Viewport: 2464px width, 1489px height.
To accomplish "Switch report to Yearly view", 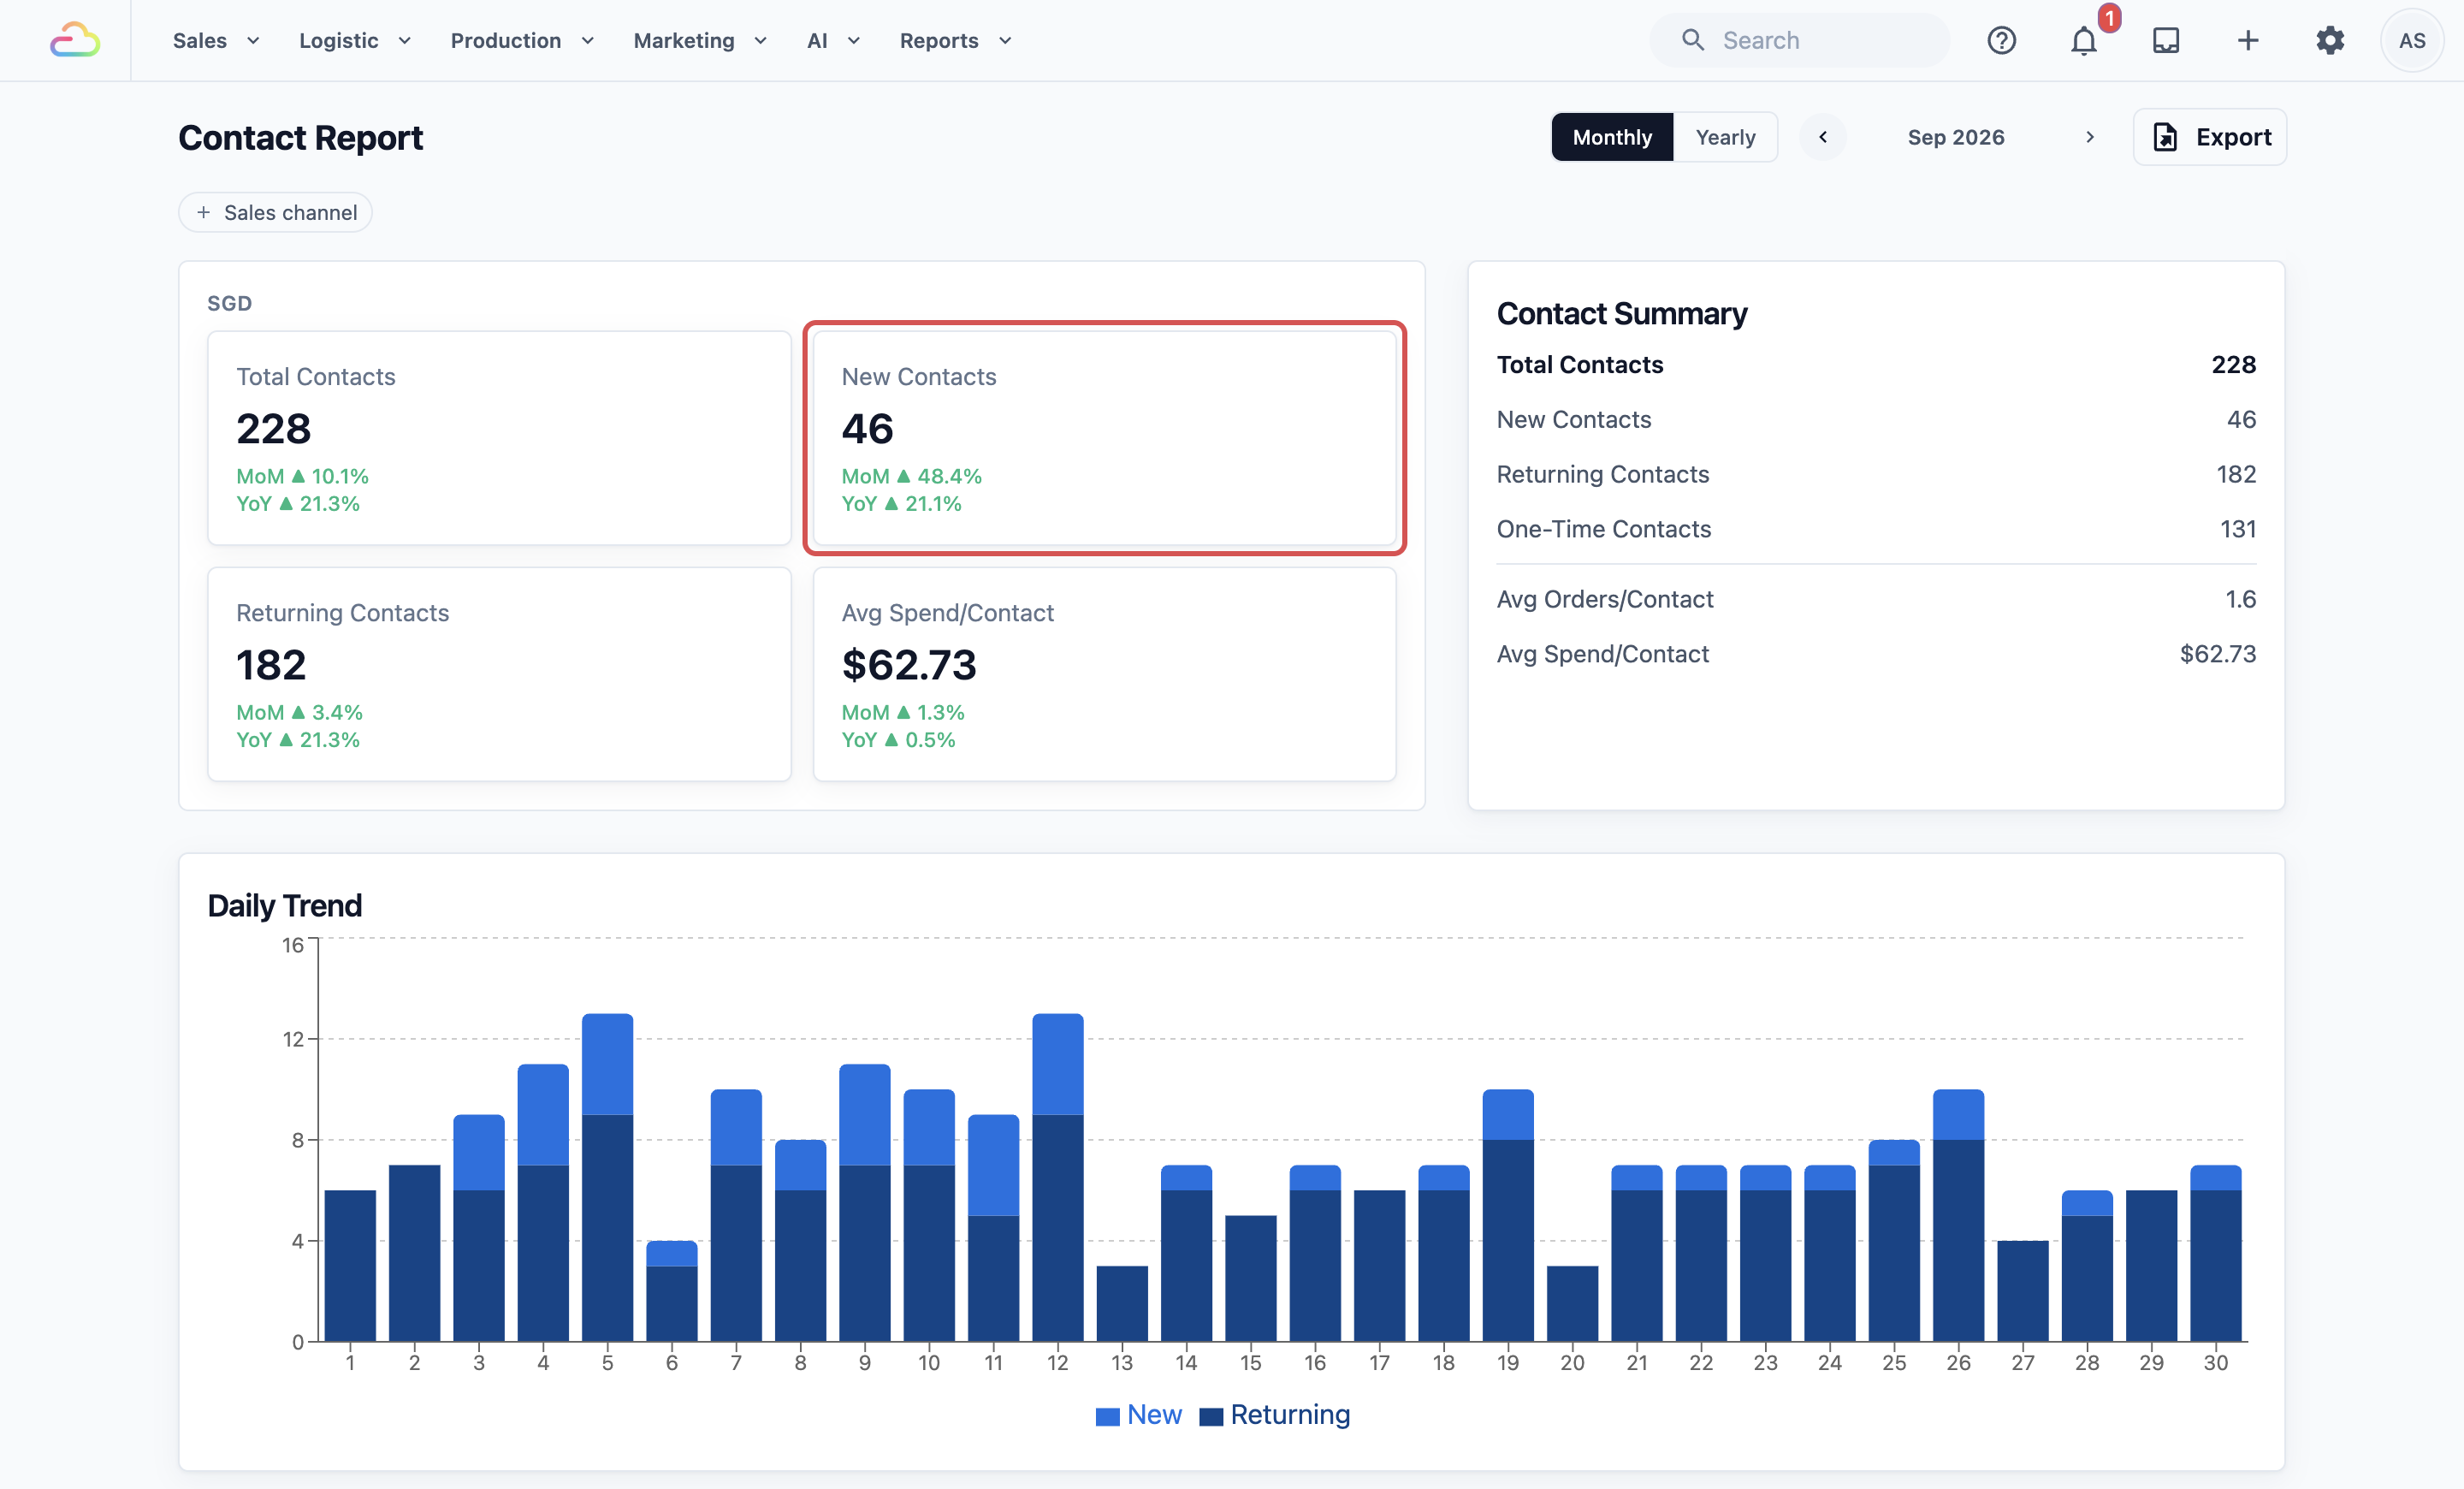I will [1725, 137].
